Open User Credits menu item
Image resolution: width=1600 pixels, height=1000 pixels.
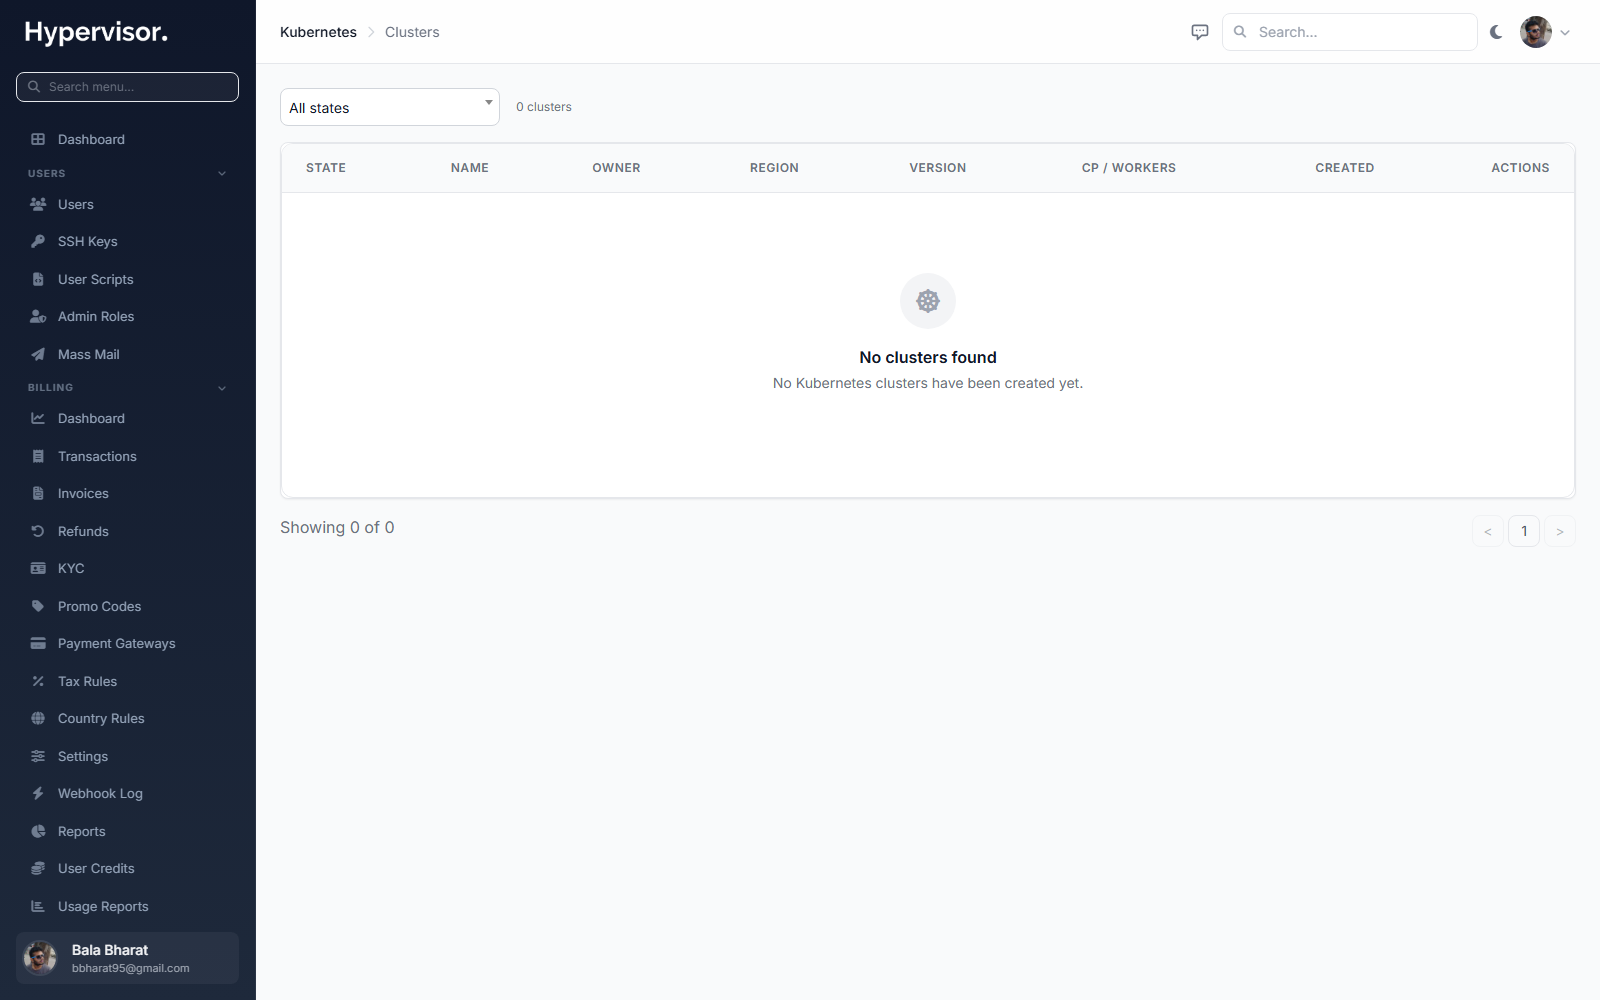pos(128,868)
